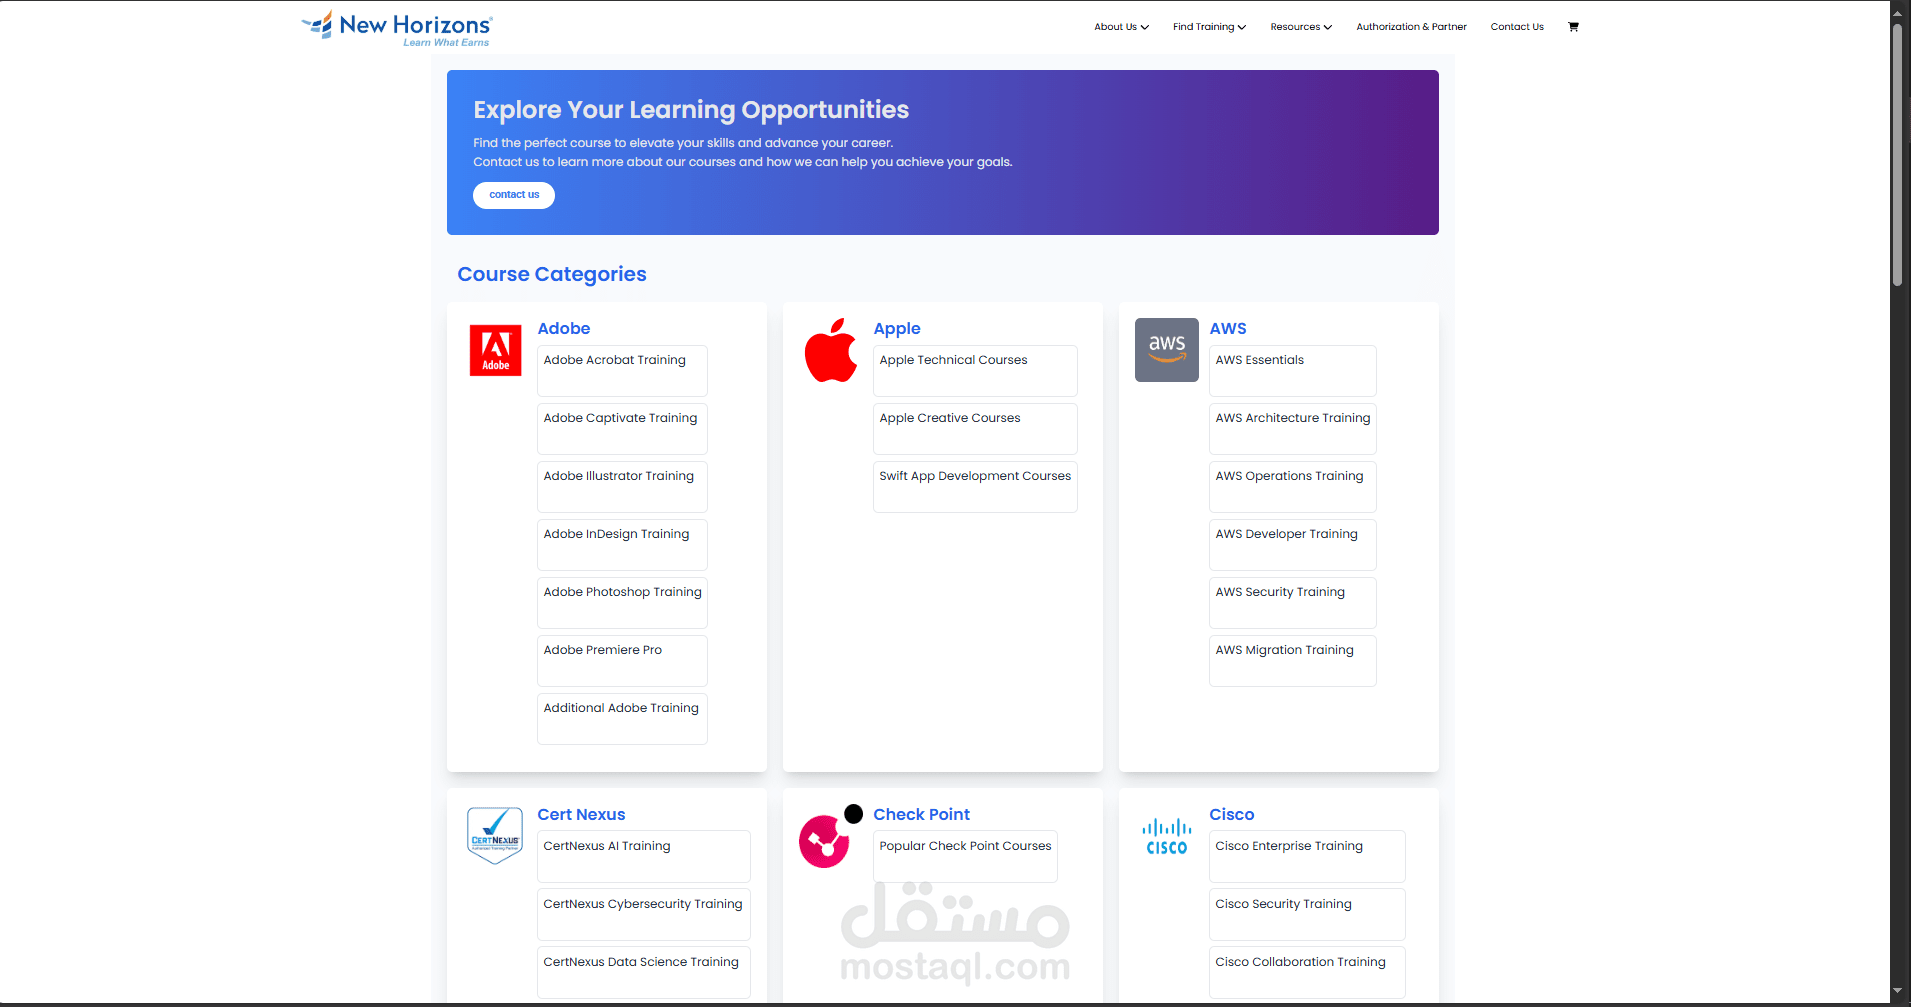Click the Check Point logo icon

click(x=830, y=836)
